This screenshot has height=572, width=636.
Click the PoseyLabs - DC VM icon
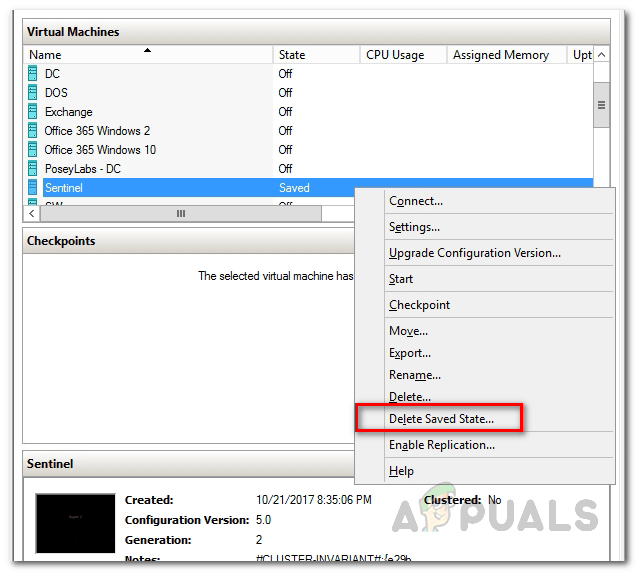tap(33, 168)
